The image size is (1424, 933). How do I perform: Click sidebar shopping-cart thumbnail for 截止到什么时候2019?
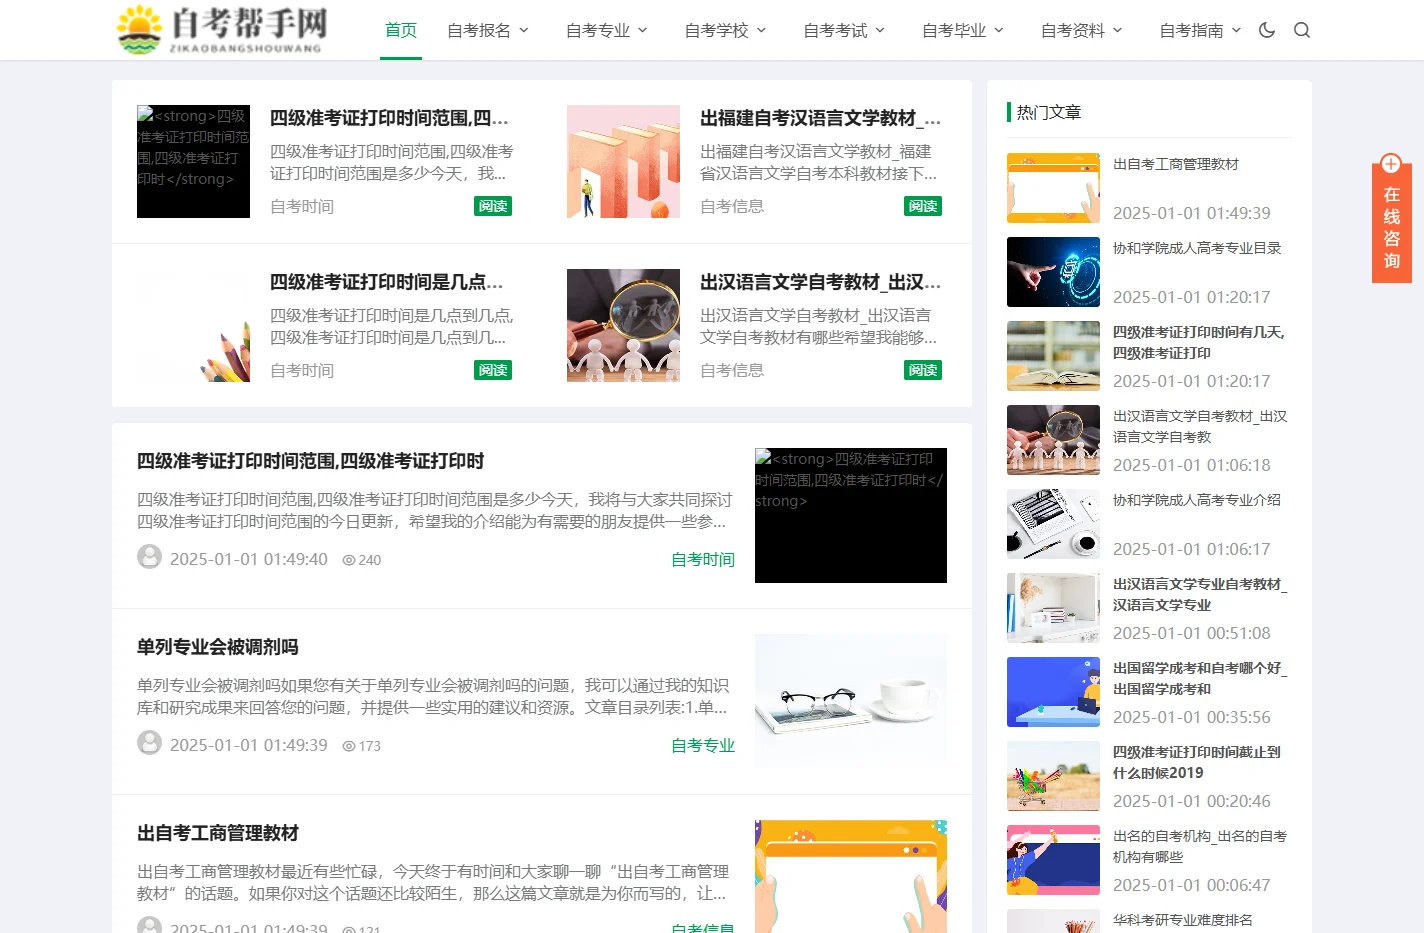coord(1053,776)
